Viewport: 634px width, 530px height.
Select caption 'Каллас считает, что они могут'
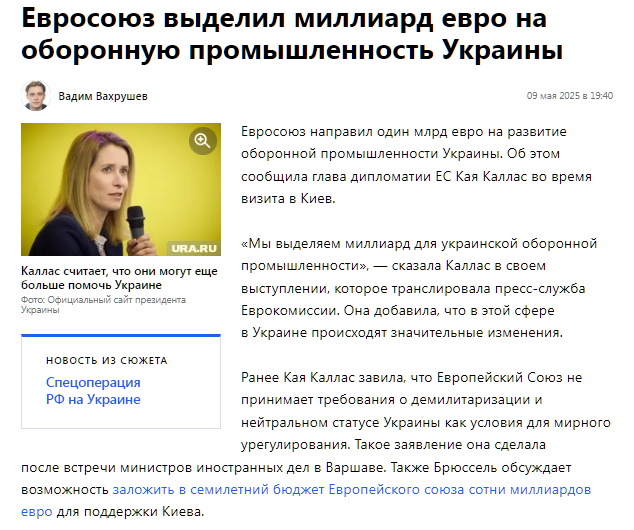(x=119, y=278)
